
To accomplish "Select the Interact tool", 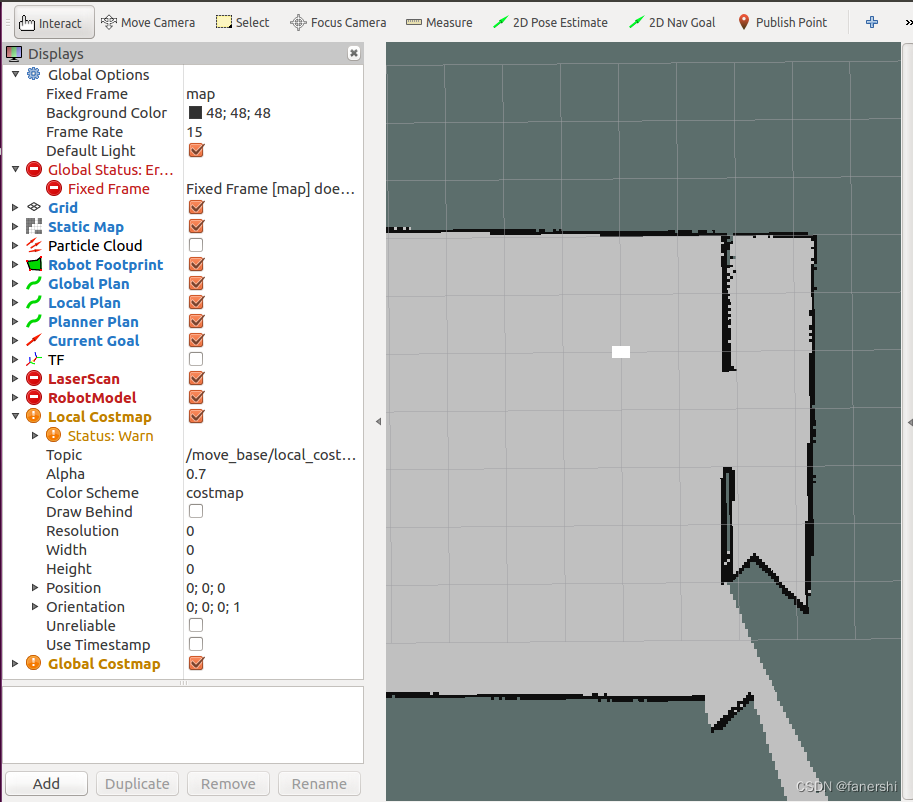I will [53, 20].
